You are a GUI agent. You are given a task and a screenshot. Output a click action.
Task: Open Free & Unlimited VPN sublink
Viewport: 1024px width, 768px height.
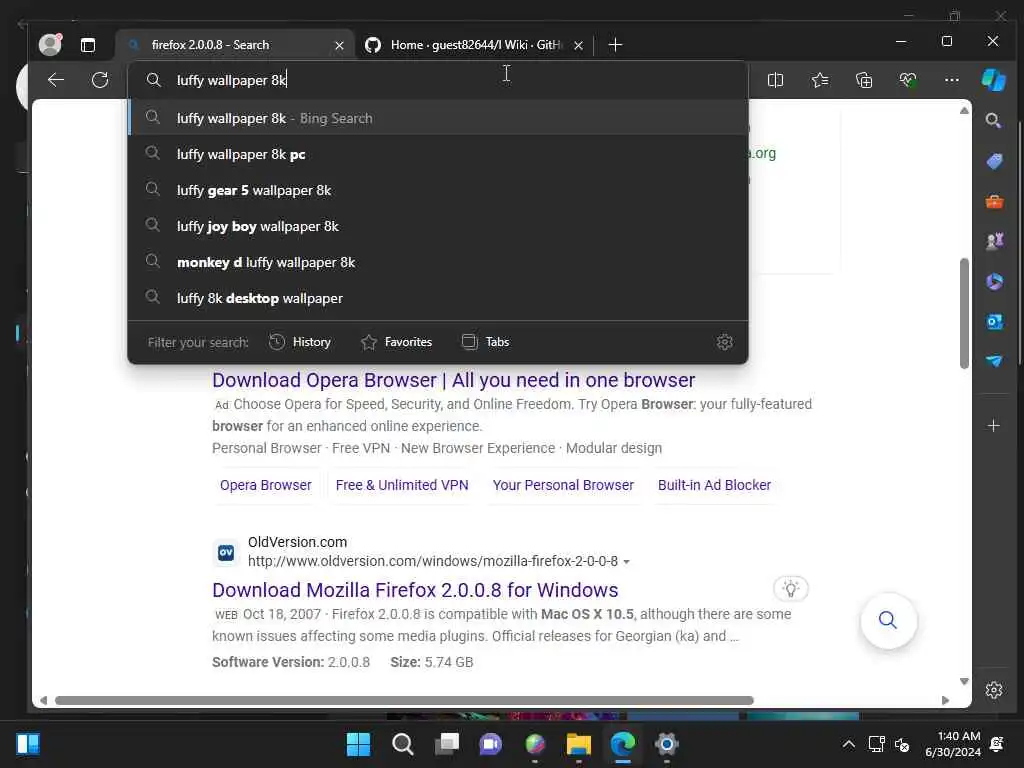pos(402,485)
